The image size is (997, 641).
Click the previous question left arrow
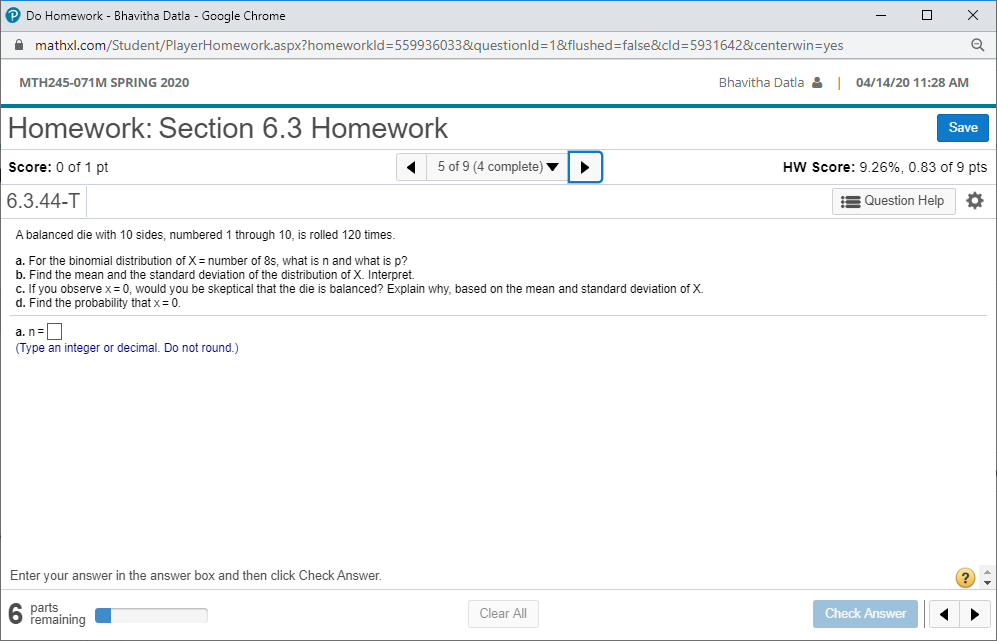[x=411, y=167]
